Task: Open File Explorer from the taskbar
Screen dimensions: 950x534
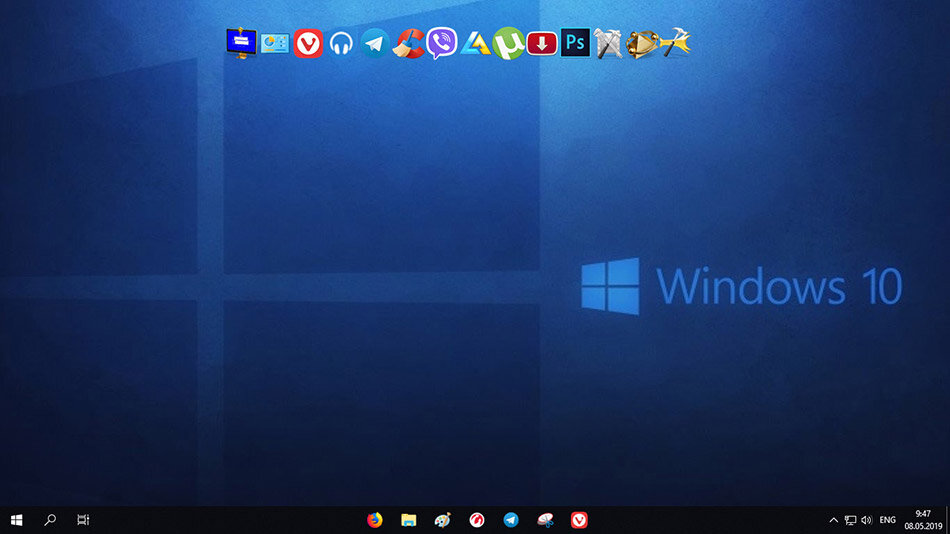Action: coord(409,520)
